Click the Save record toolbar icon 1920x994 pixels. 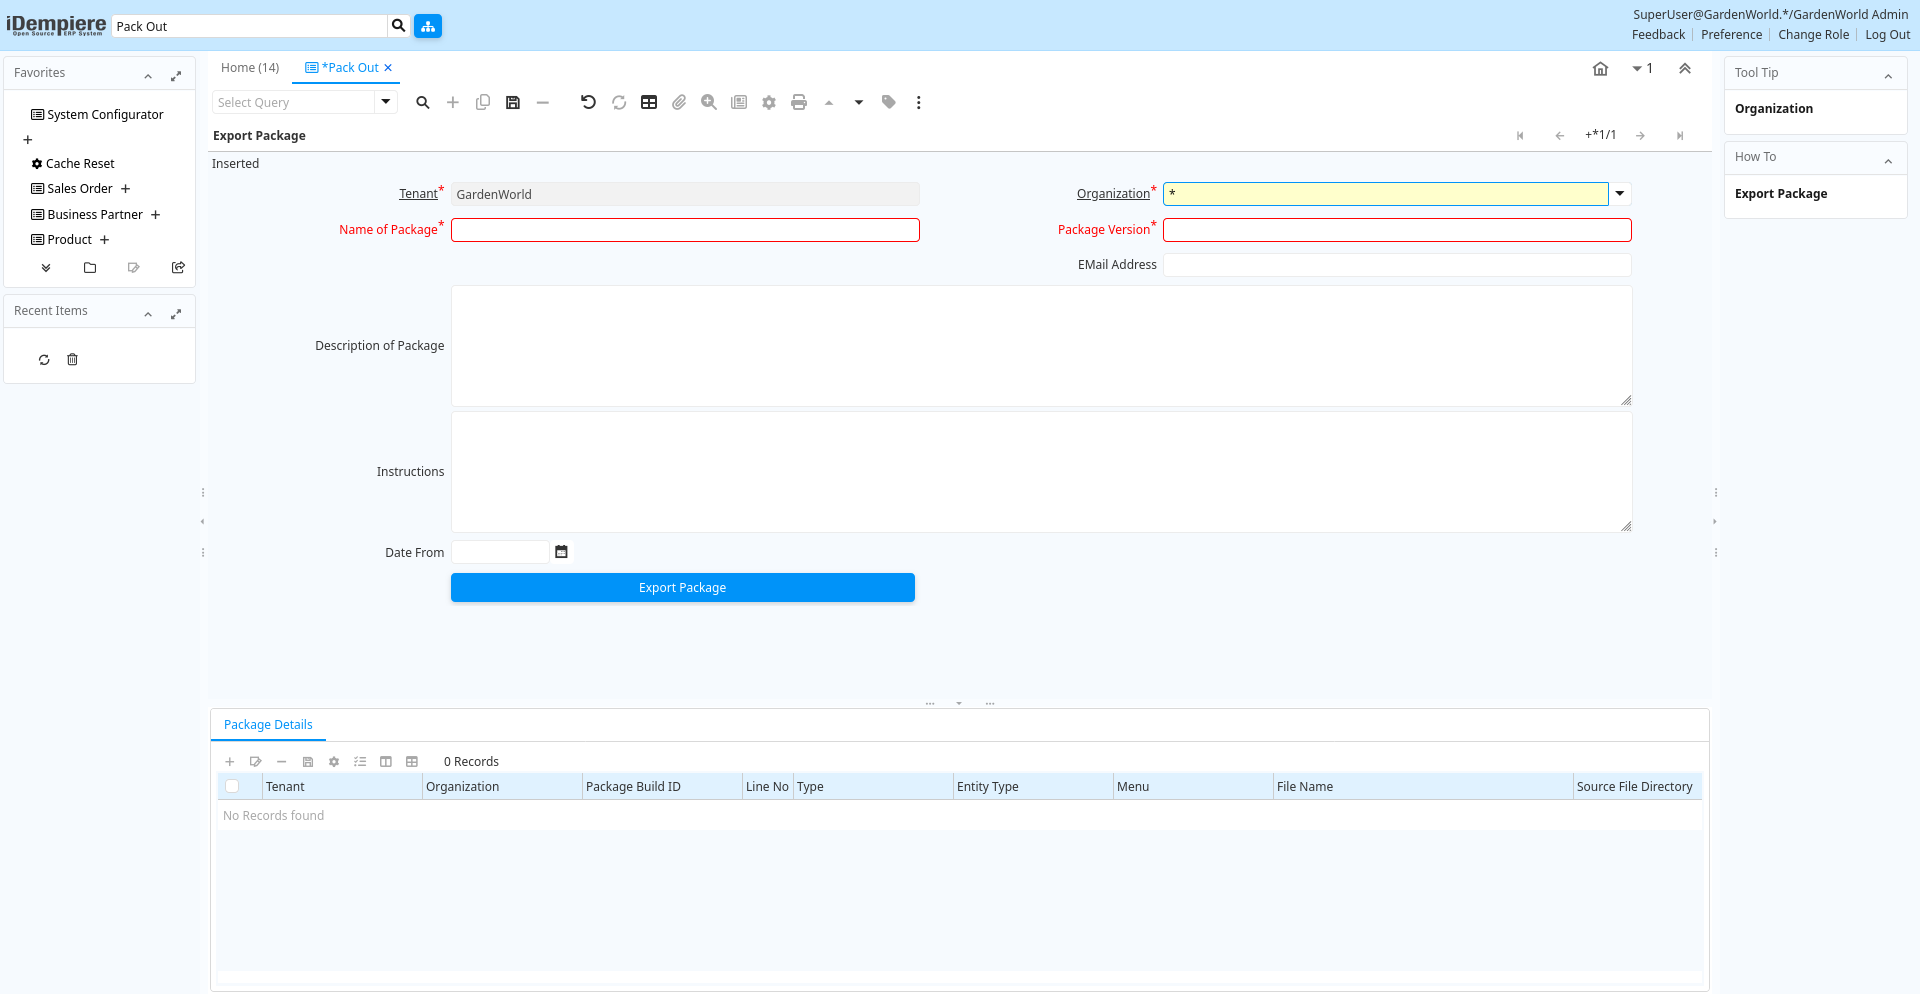coord(513,102)
